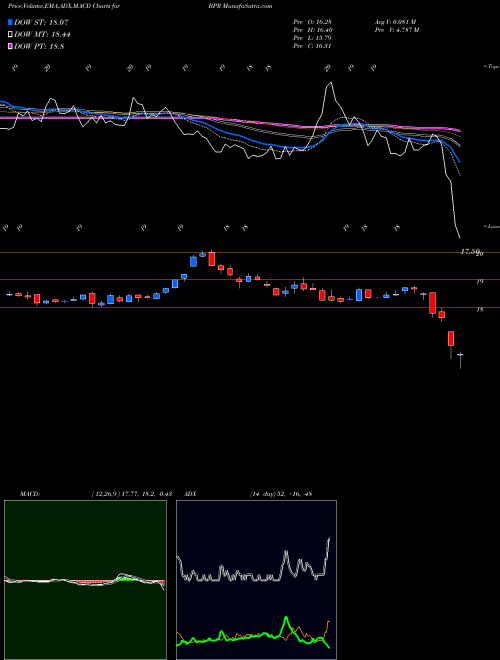Viewport: 500px width, 660px height.
Task: Click the 'ADX' panel title
Action: pos(191,494)
